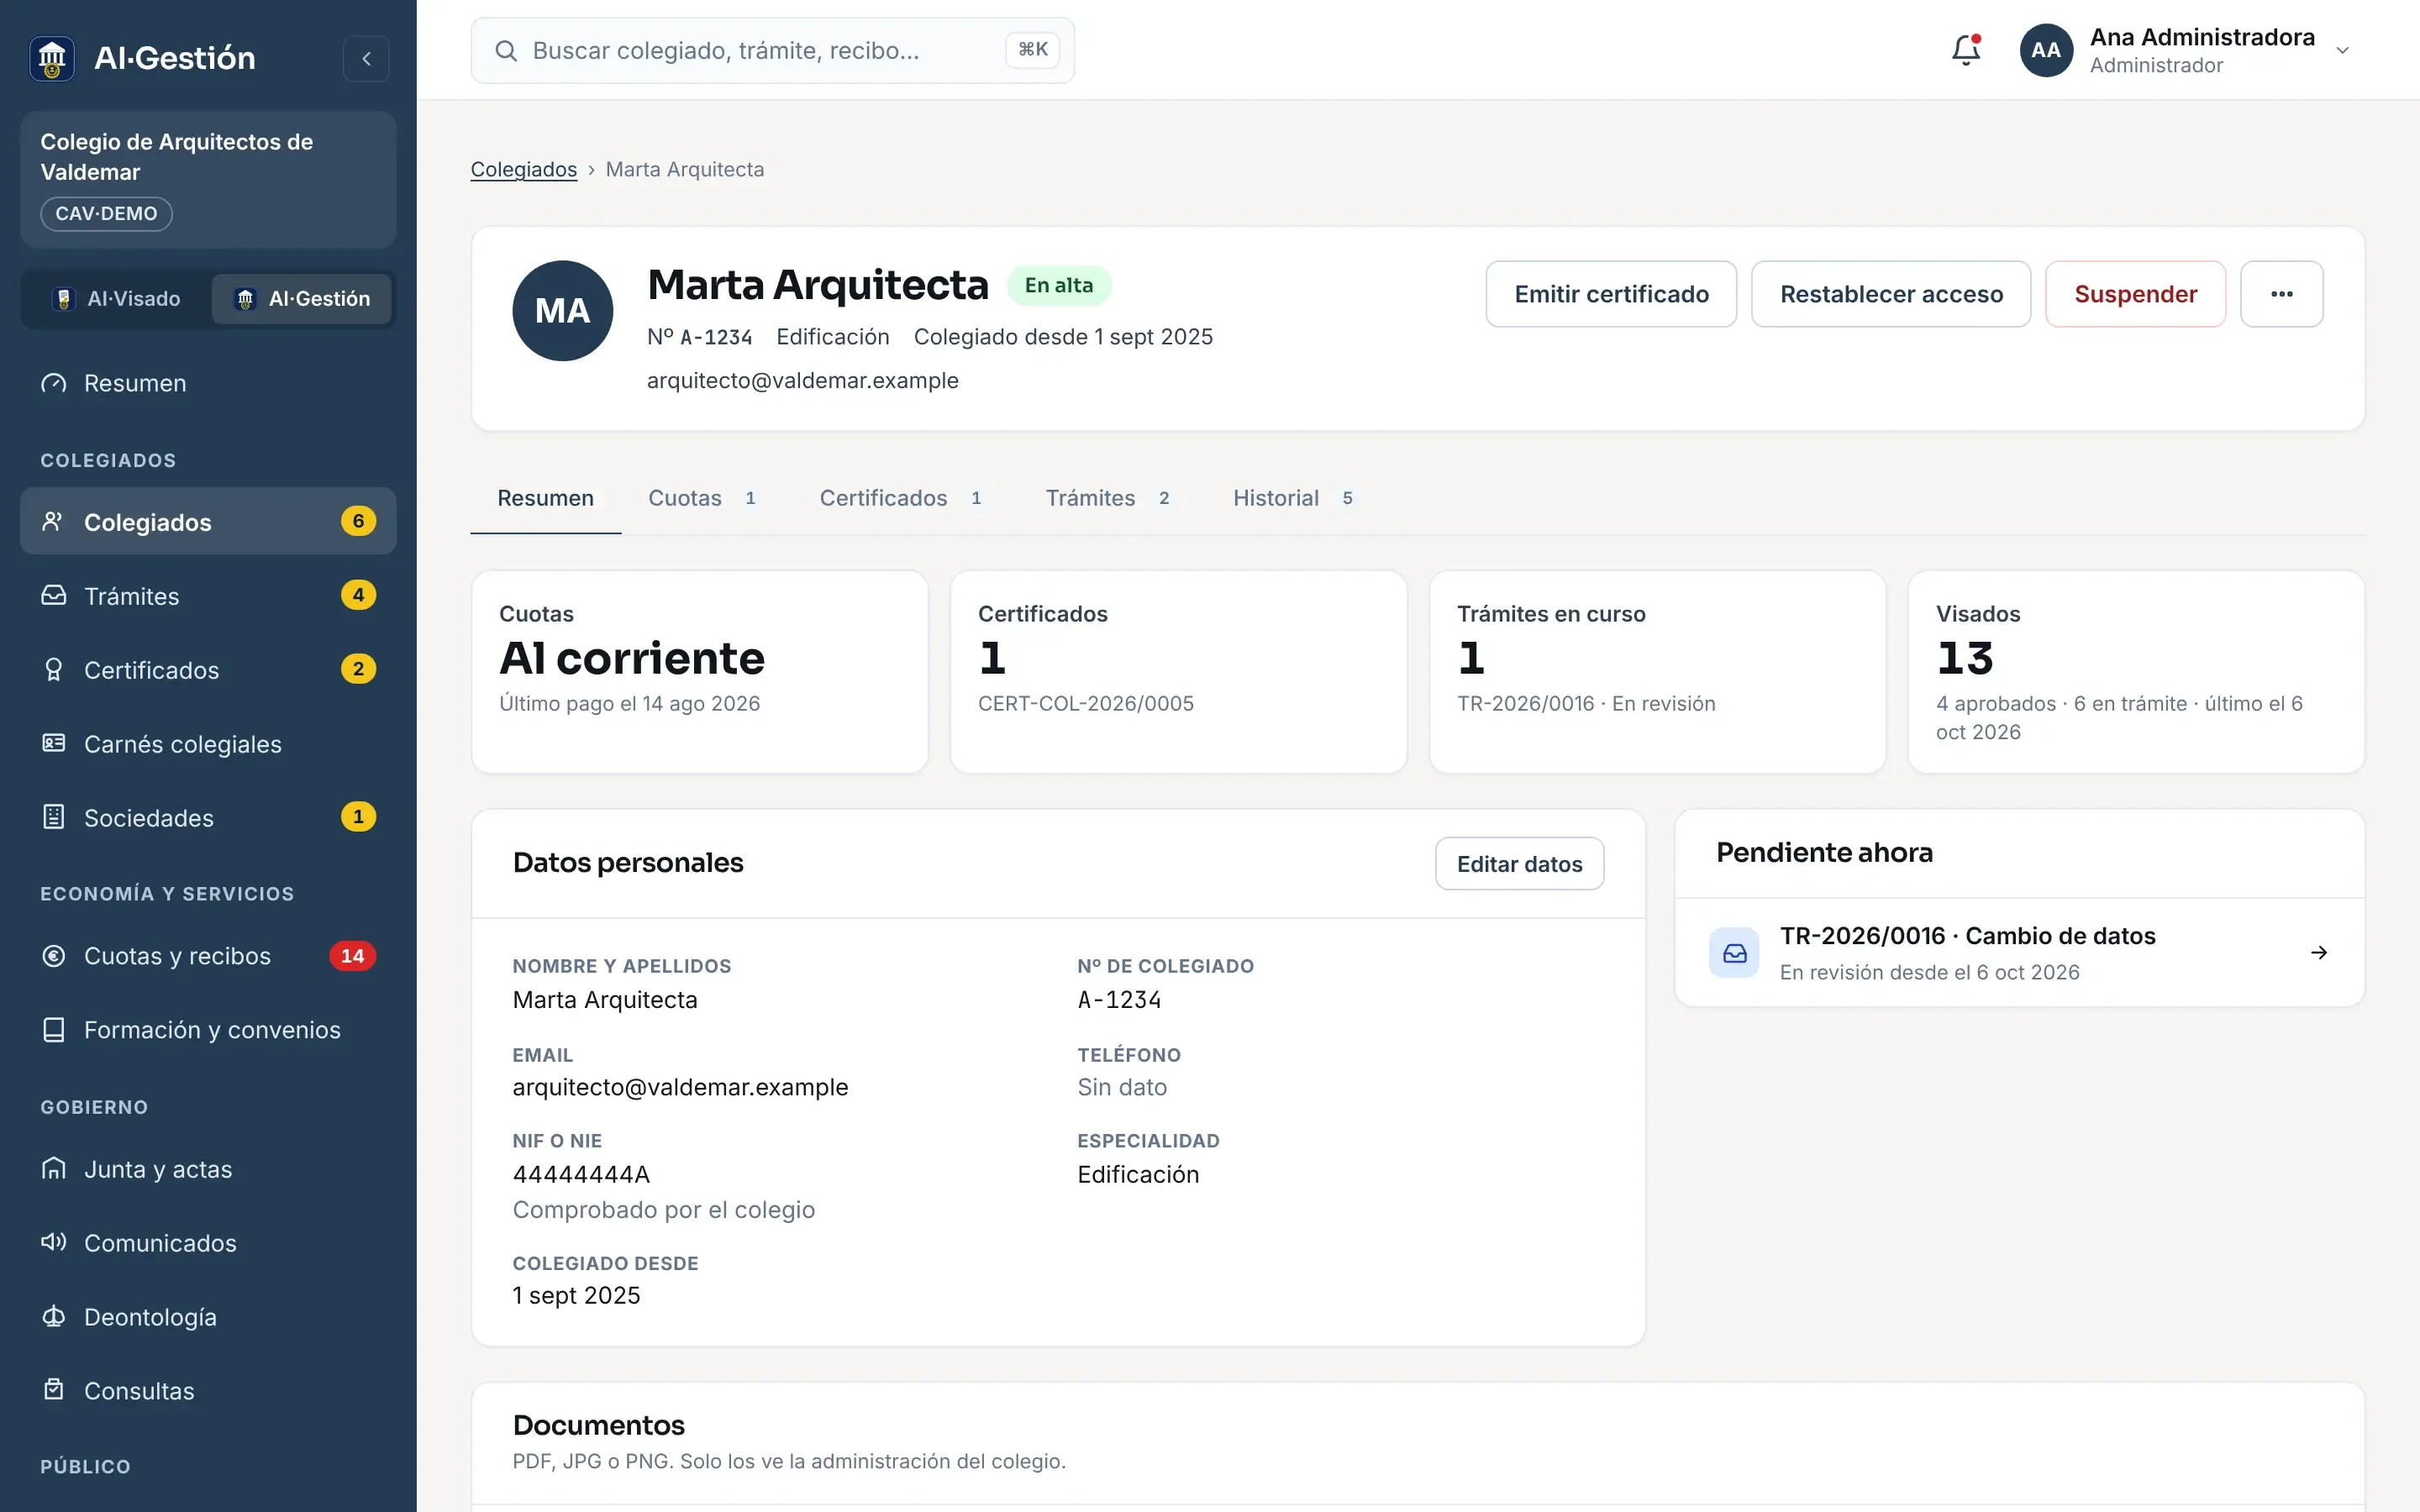2420x1512 pixels.
Task: Click the Trámites inbox icon in sidebar
Action: coord(53,596)
